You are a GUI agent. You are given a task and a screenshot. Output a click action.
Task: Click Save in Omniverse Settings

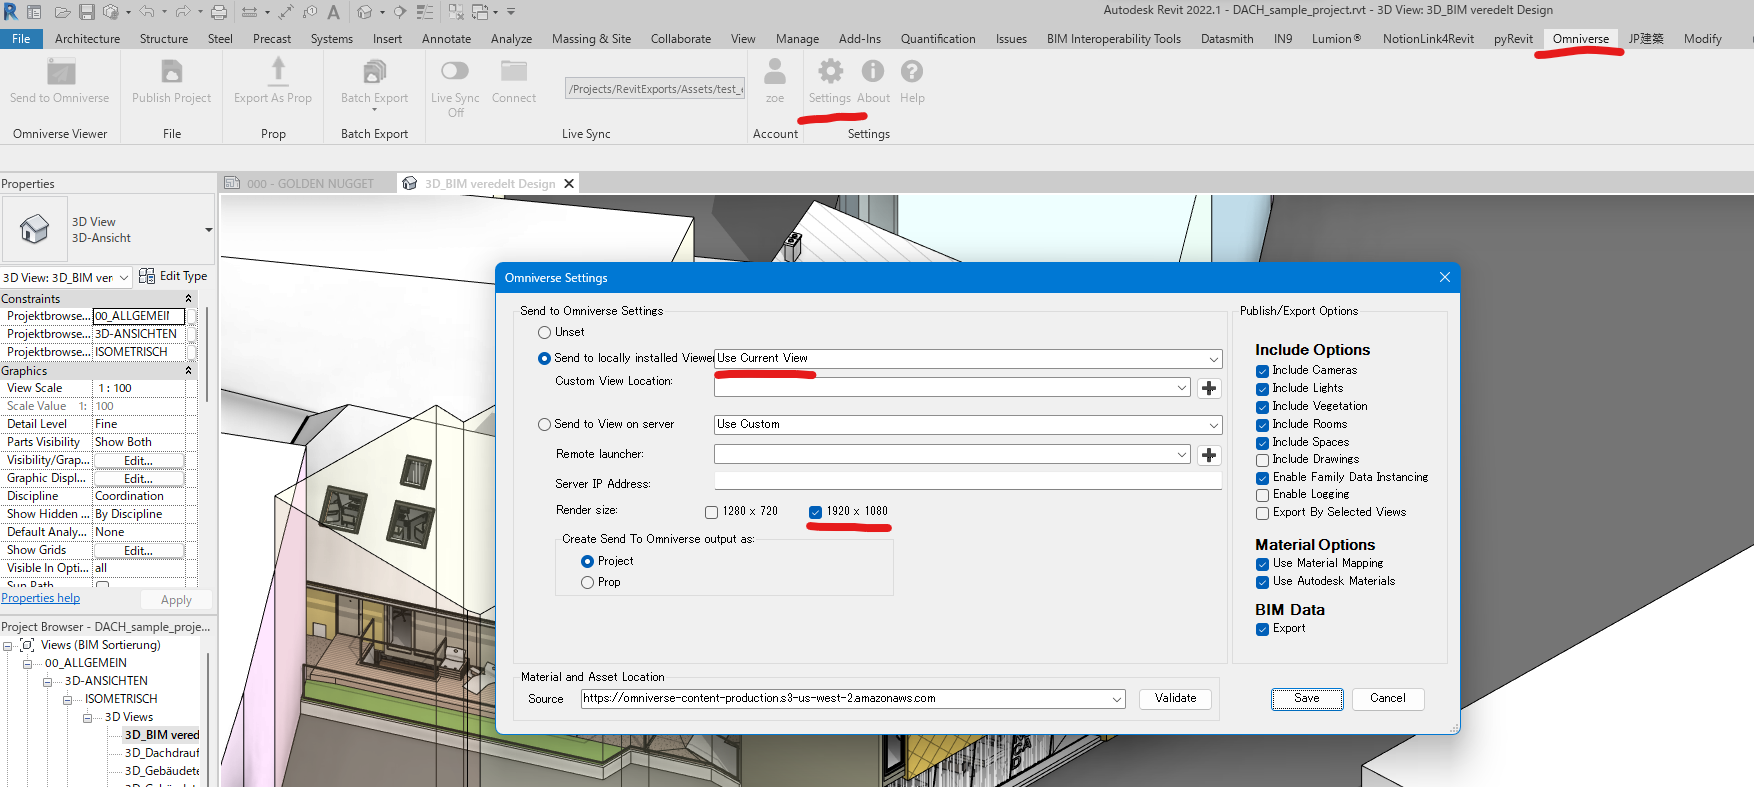[1307, 699]
